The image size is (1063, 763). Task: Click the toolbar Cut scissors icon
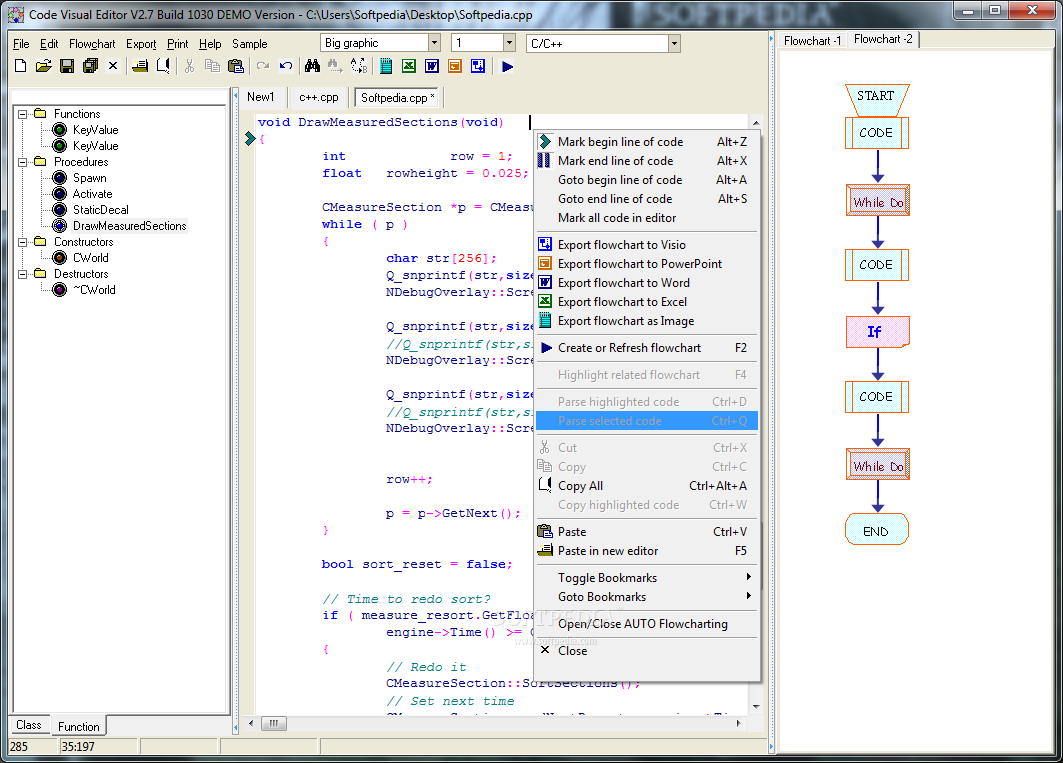[190, 66]
